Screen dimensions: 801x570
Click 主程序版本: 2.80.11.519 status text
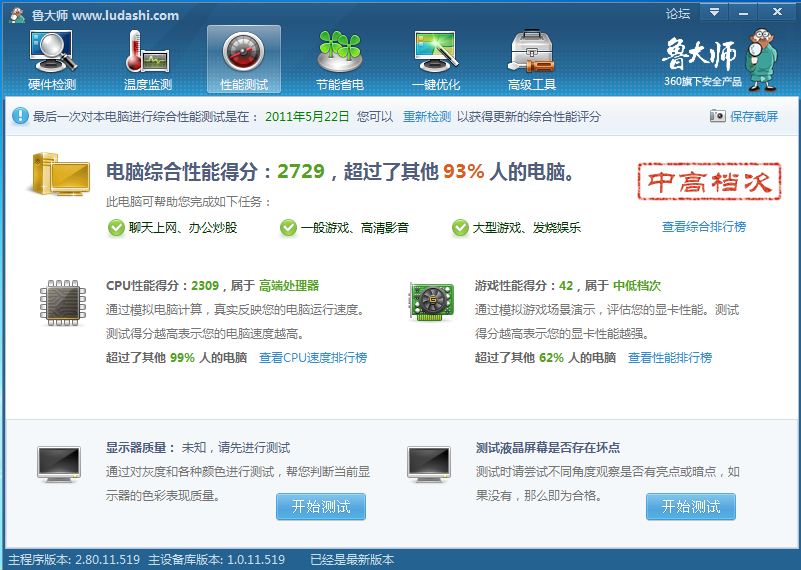pos(74,560)
